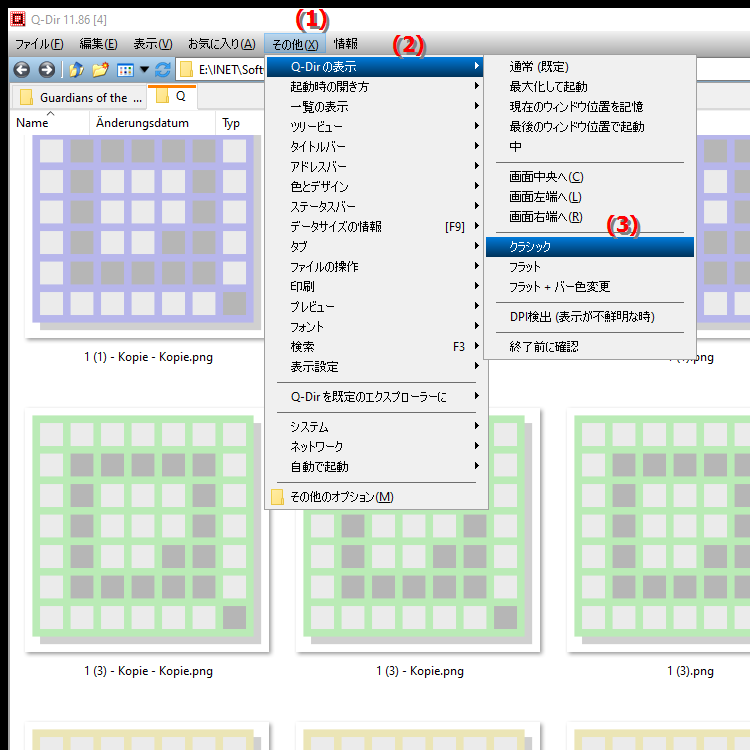Open the タブ submenu entry
The width and height of the screenshot is (750, 750).
pos(375,247)
